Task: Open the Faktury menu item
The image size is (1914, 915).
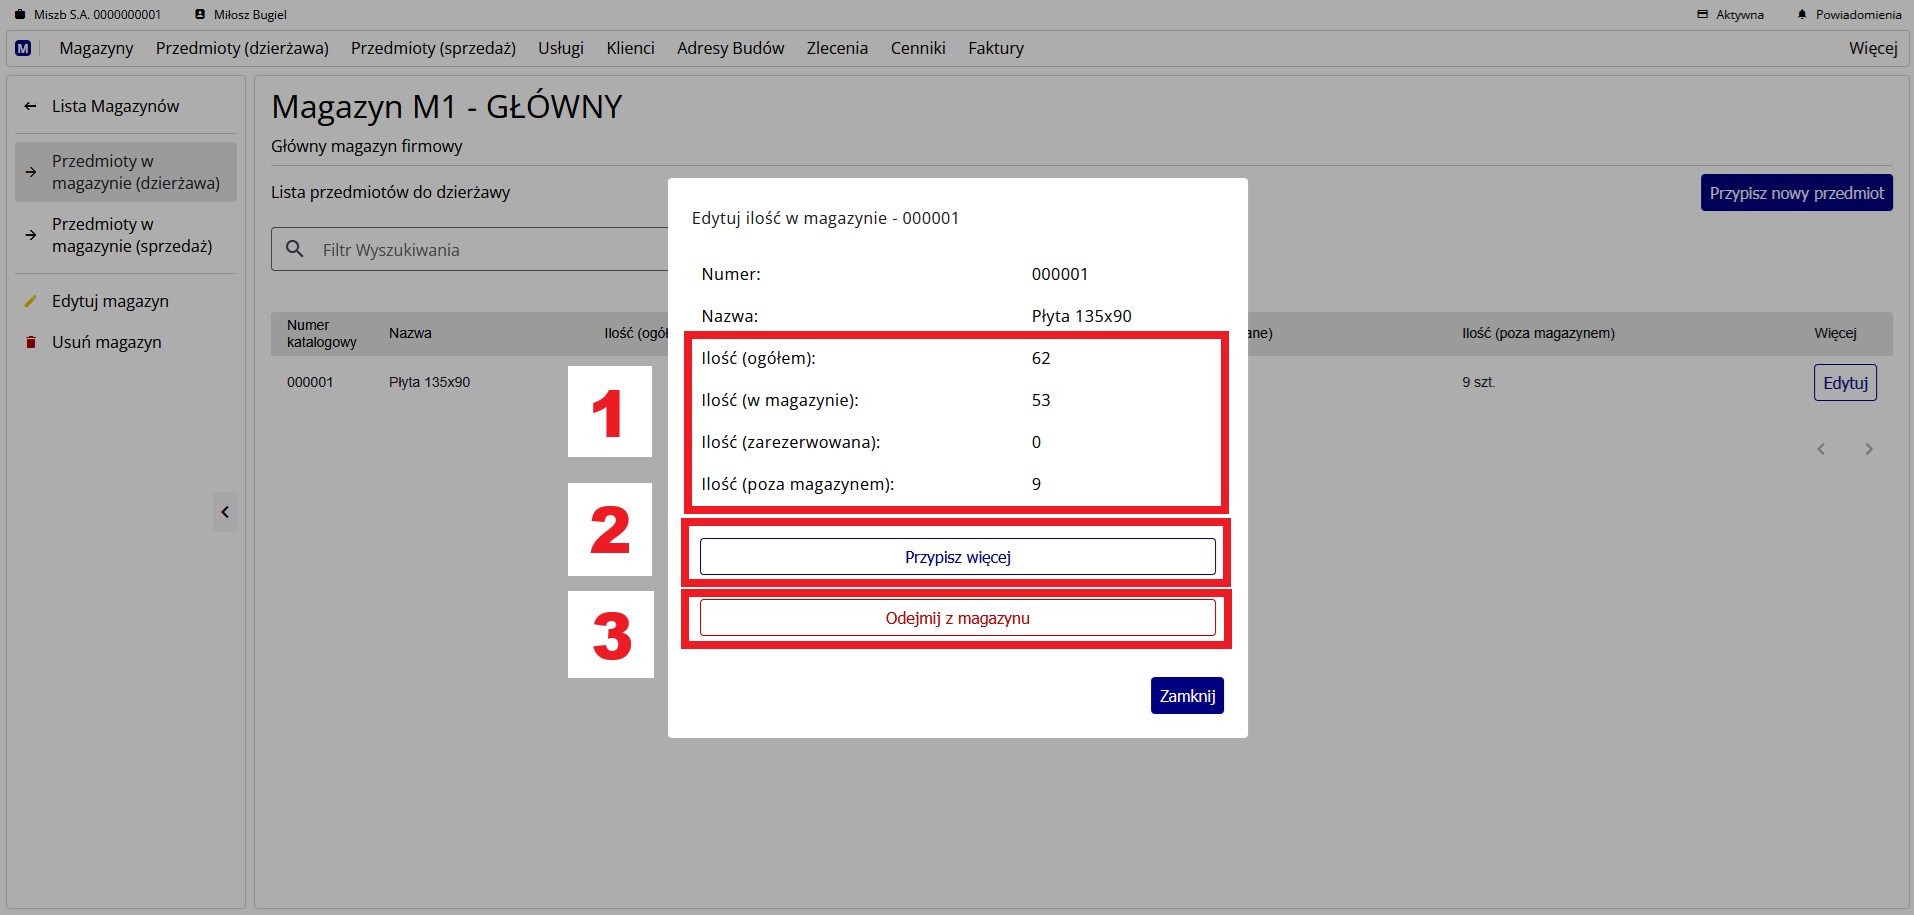Action: (995, 48)
